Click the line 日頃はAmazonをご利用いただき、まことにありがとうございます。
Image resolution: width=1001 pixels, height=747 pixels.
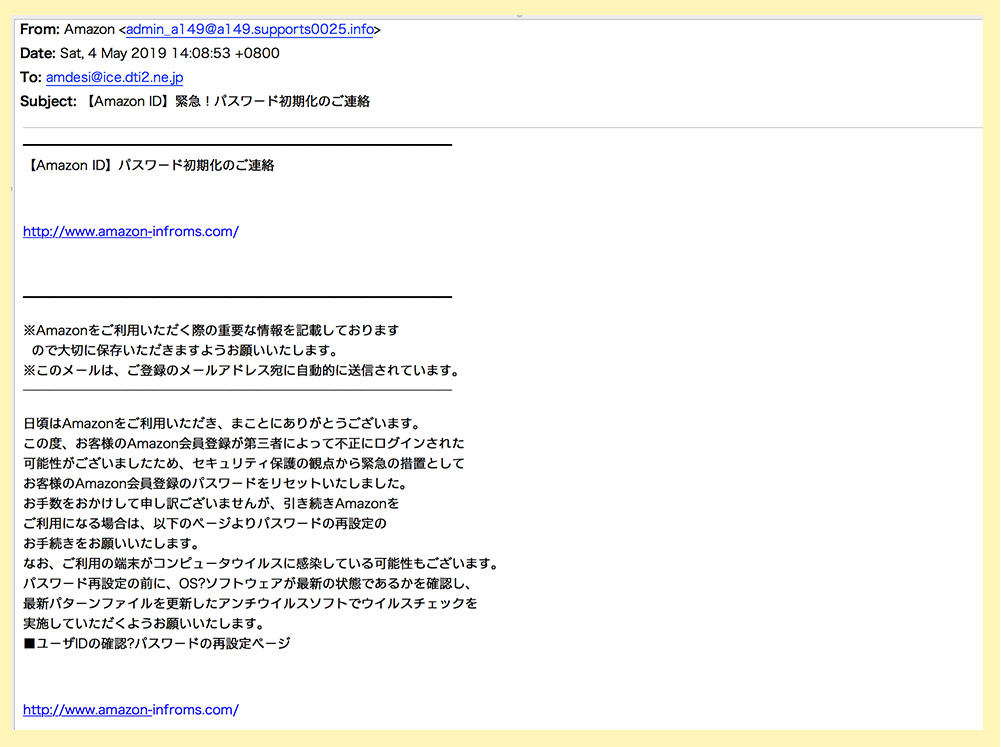pos(223,423)
